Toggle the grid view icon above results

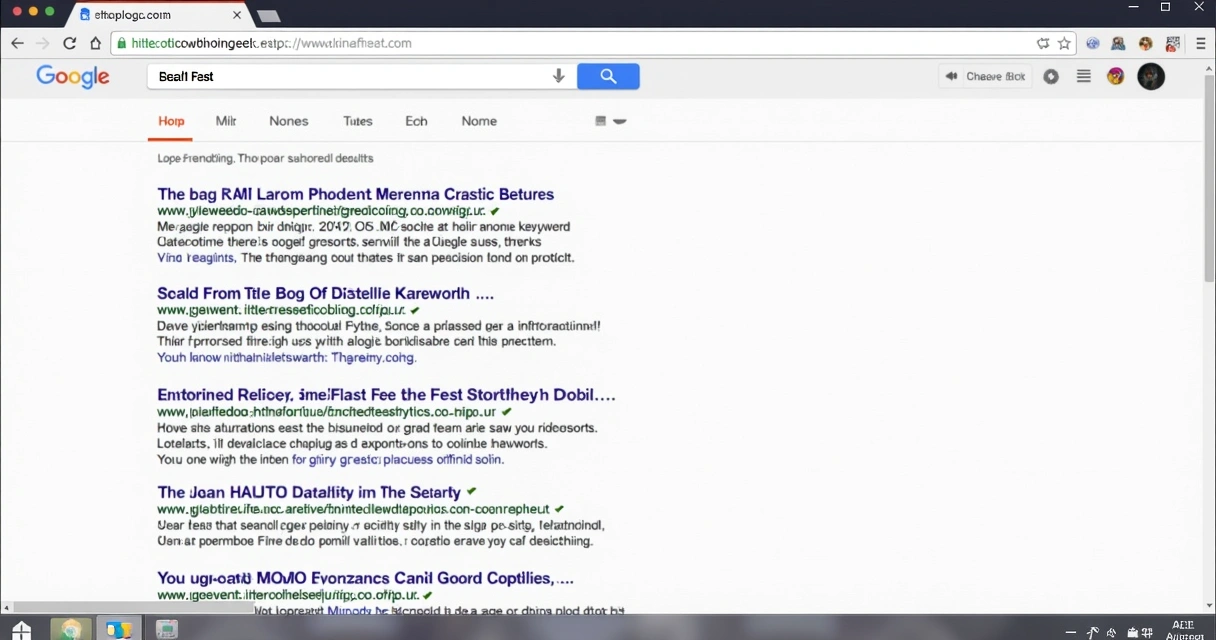click(x=603, y=120)
